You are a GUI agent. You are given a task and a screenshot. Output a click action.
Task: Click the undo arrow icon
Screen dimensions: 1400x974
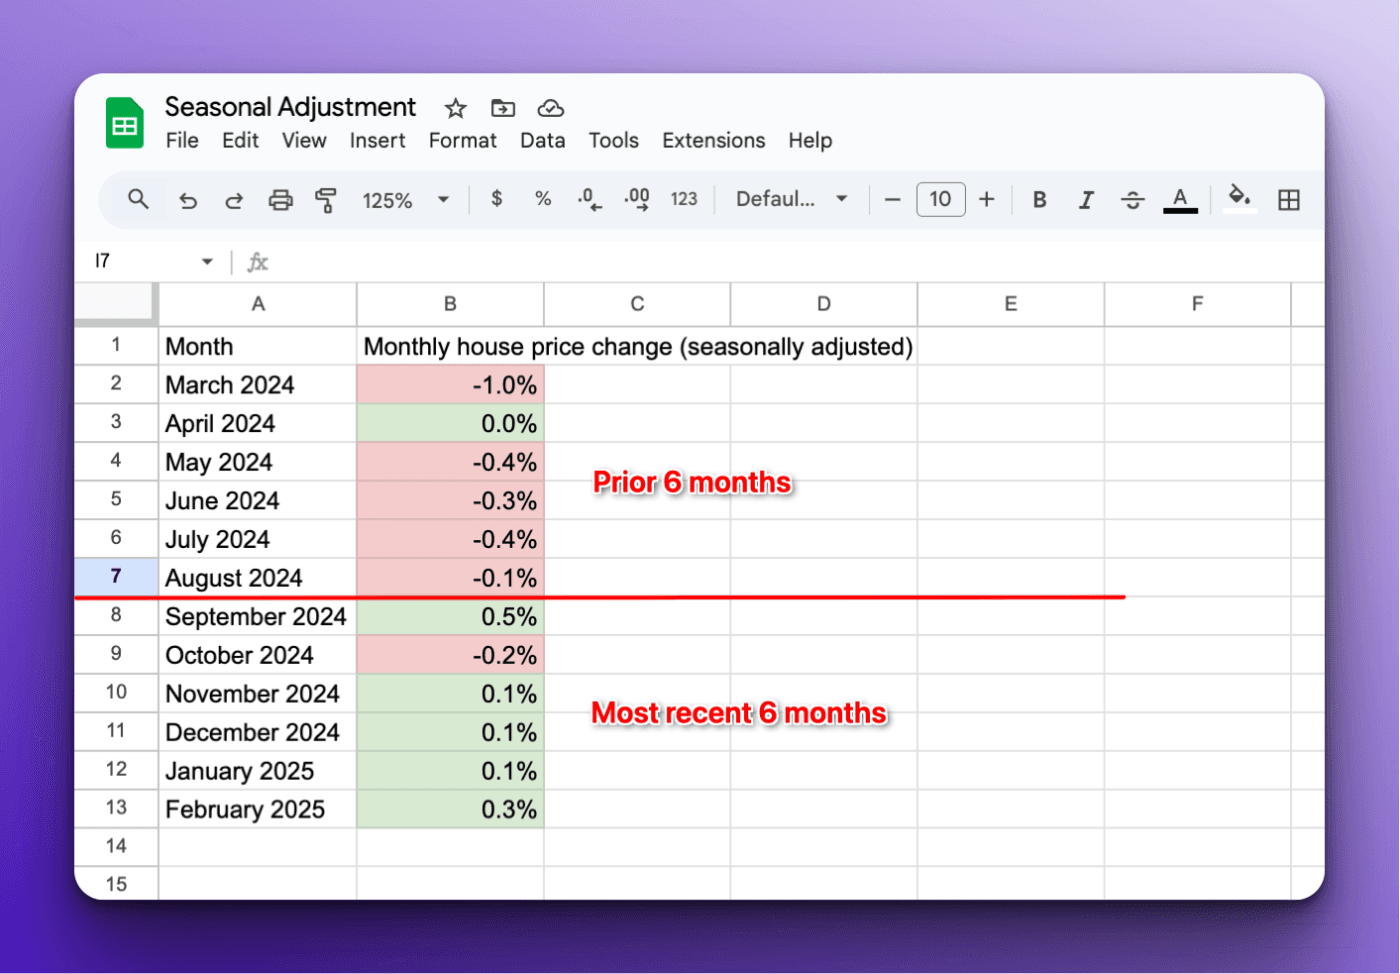coord(188,200)
